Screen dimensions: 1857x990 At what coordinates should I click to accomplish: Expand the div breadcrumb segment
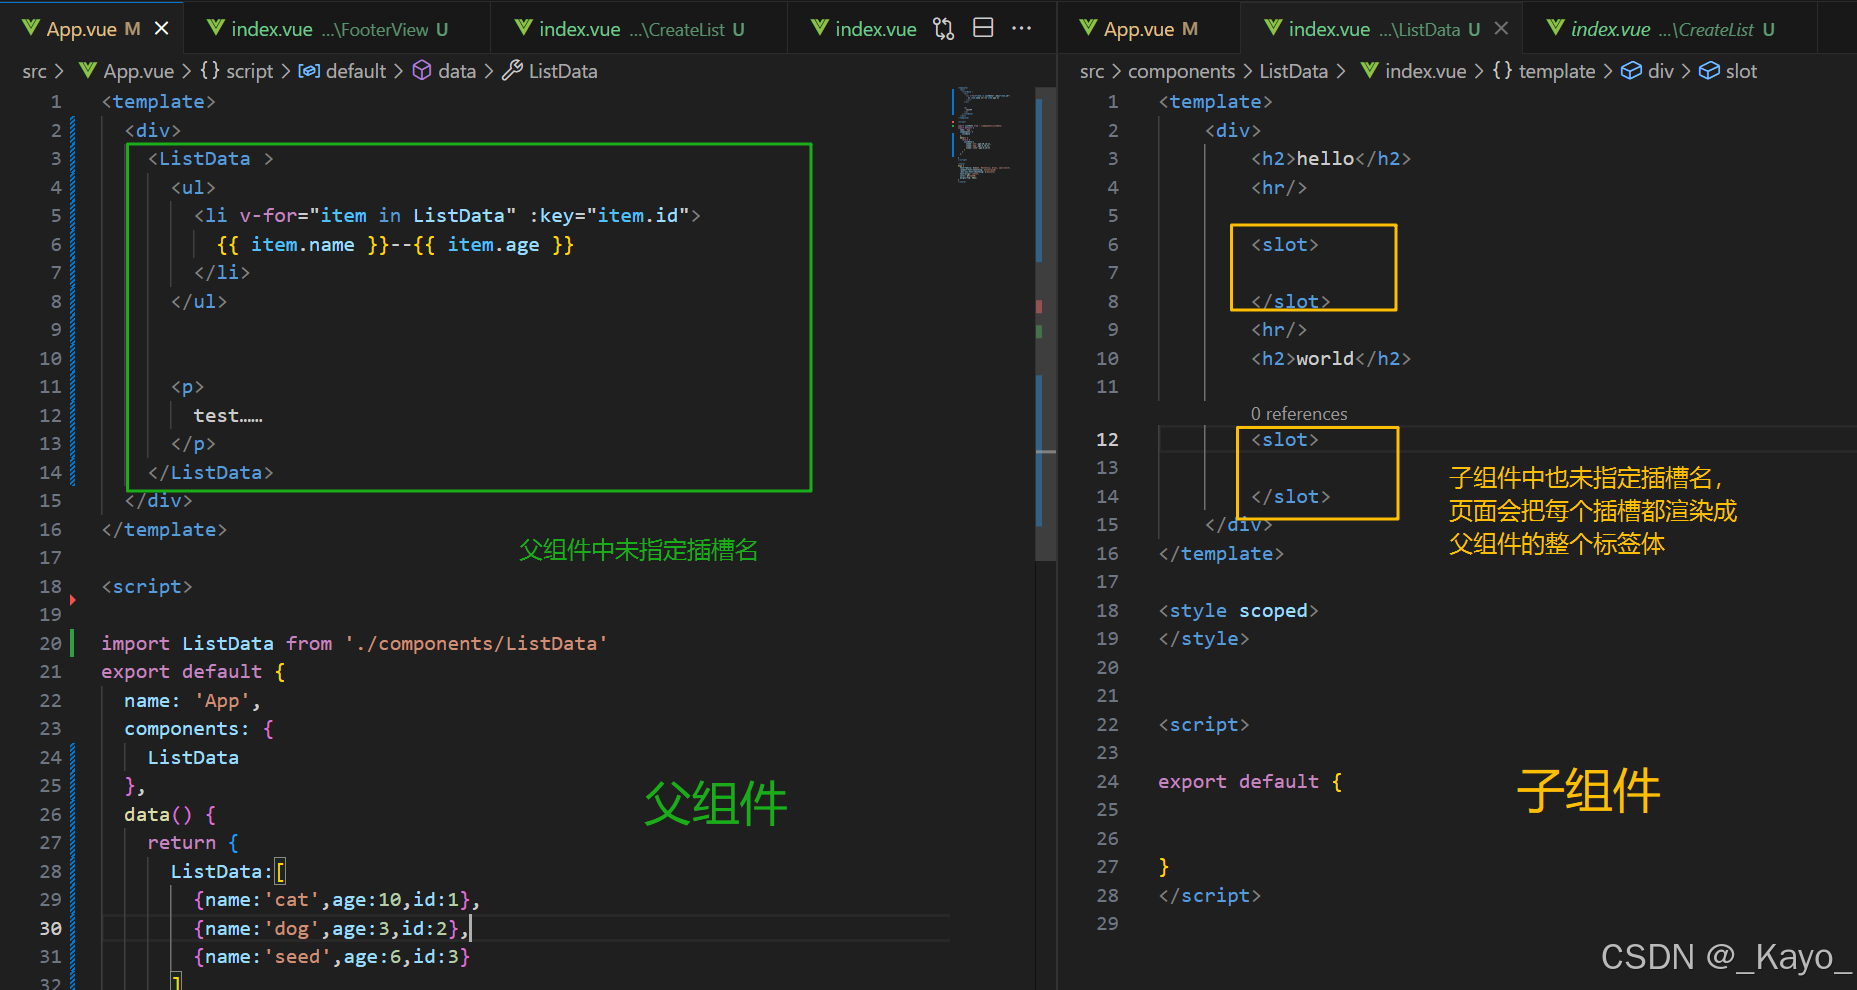1647,71
